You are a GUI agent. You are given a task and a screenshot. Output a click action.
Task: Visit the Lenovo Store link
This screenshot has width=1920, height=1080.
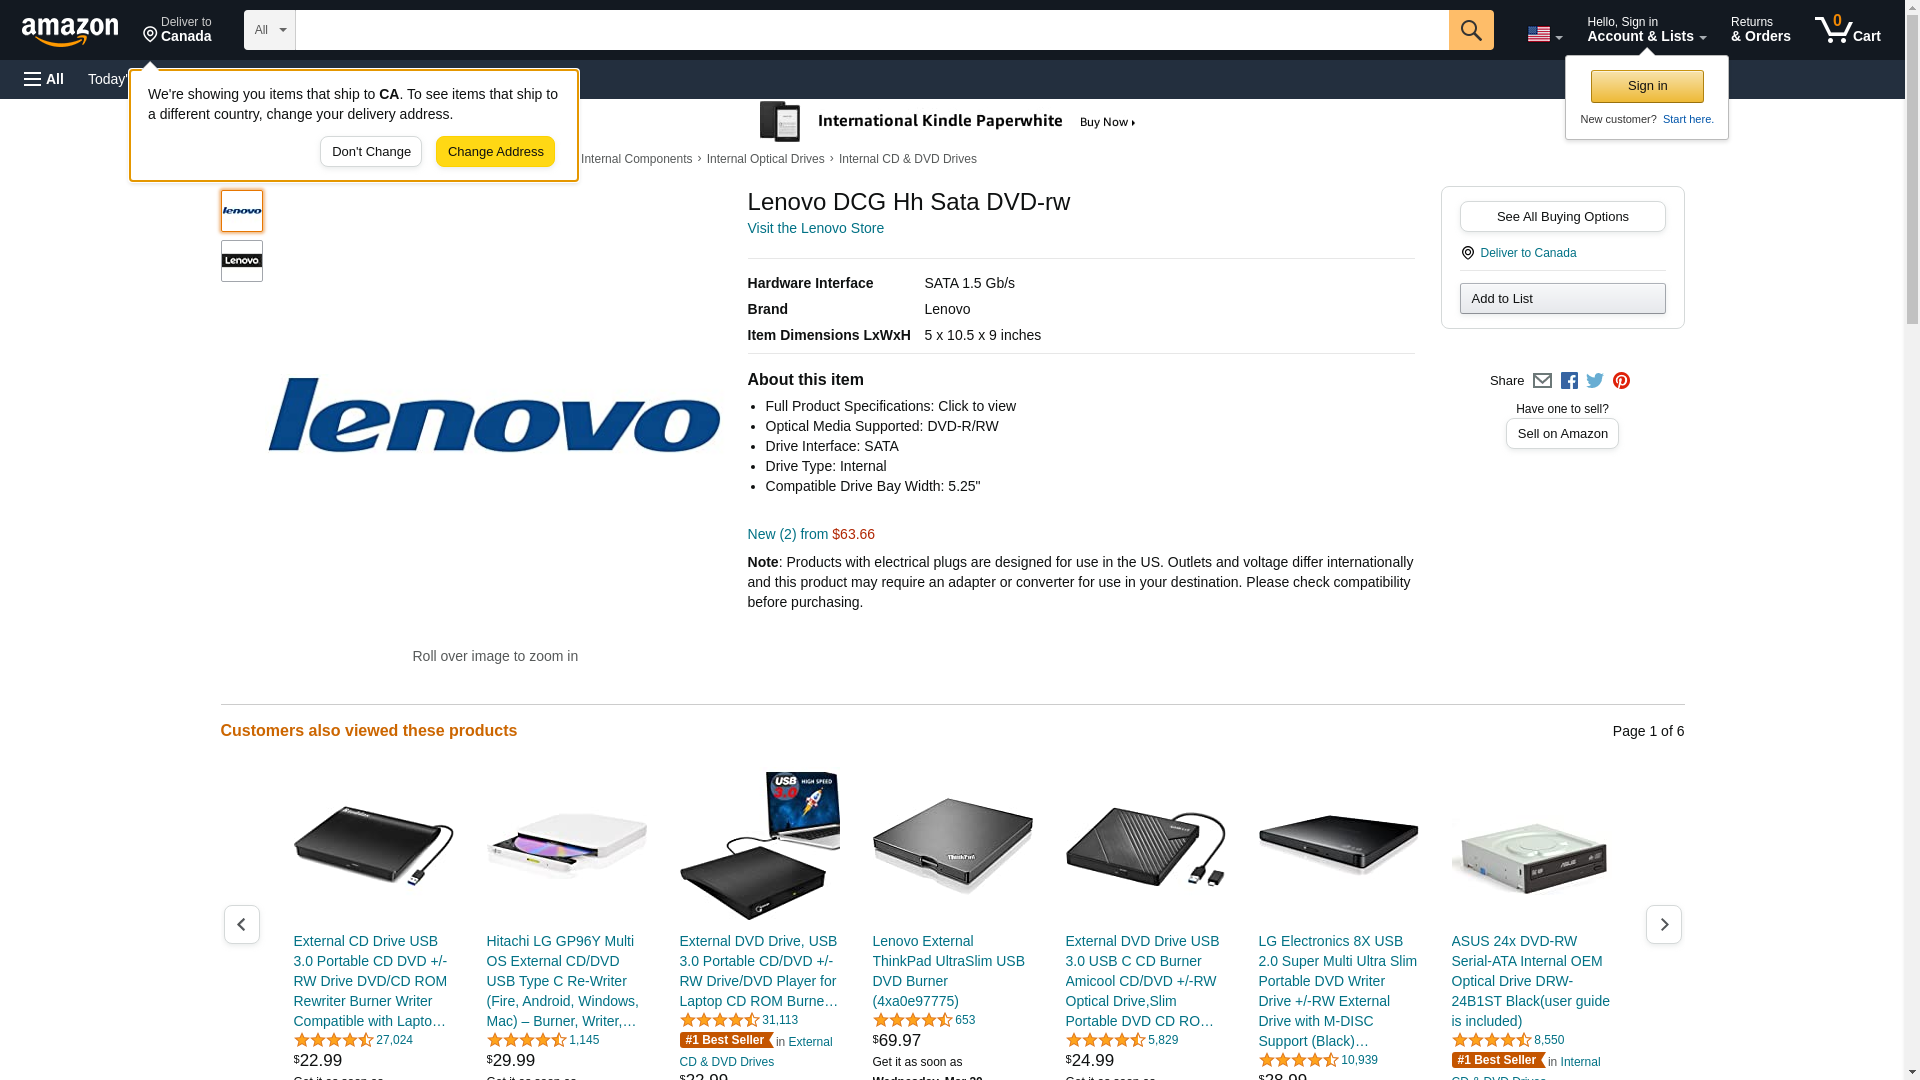816,228
